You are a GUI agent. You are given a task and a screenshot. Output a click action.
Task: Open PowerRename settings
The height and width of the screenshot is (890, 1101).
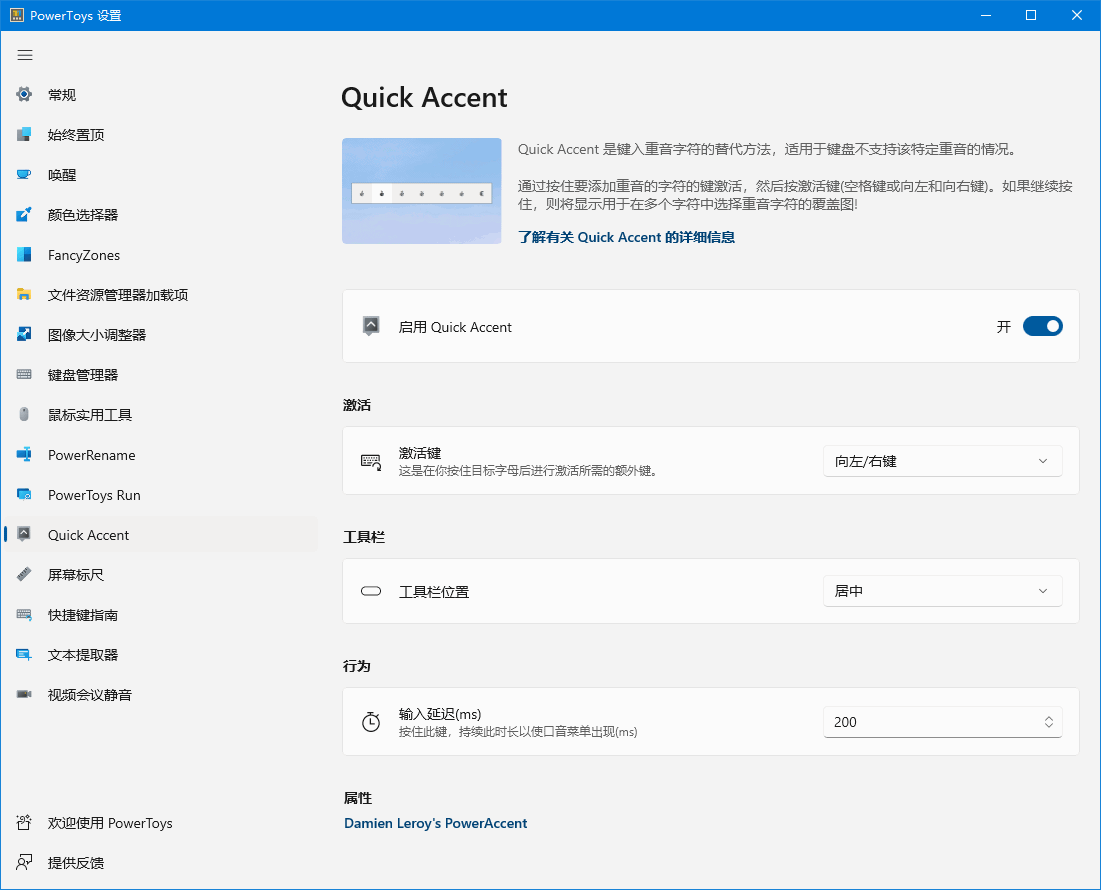coord(91,455)
